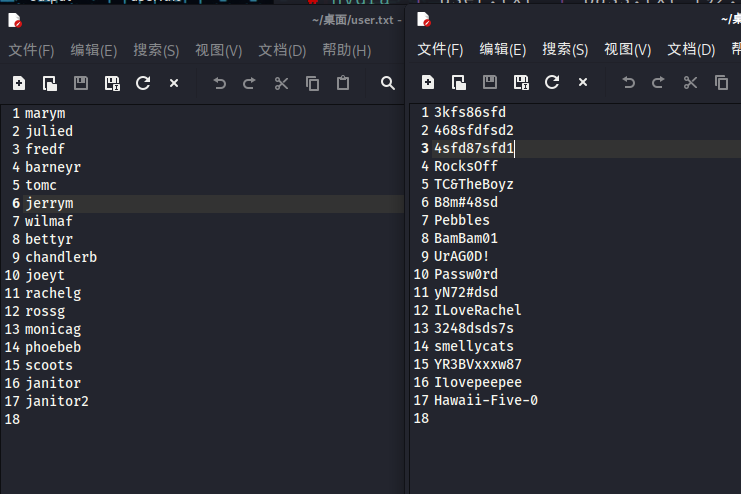
Task: Click the password 4sfd87sfd1
Action: point(474,148)
